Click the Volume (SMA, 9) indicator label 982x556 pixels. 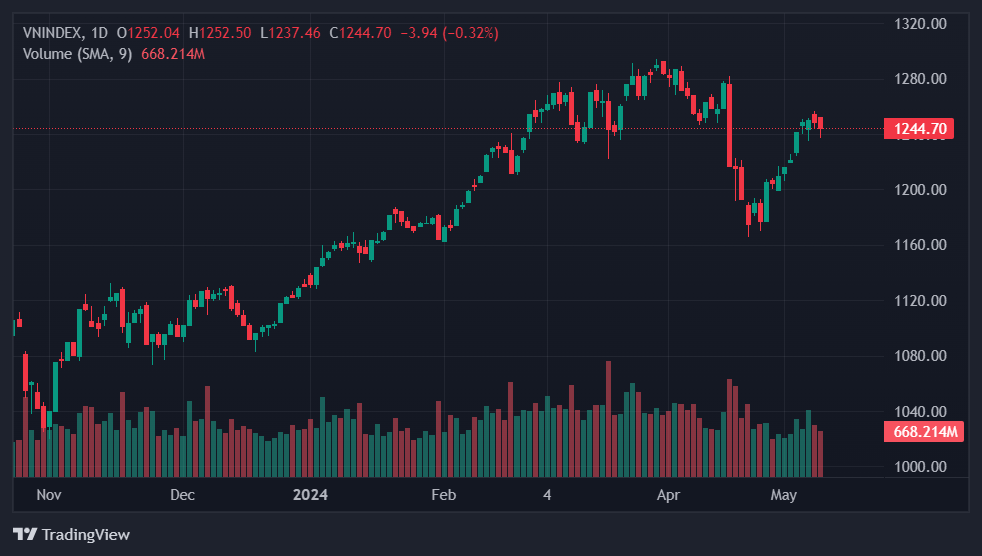click(x=78, y=54)
